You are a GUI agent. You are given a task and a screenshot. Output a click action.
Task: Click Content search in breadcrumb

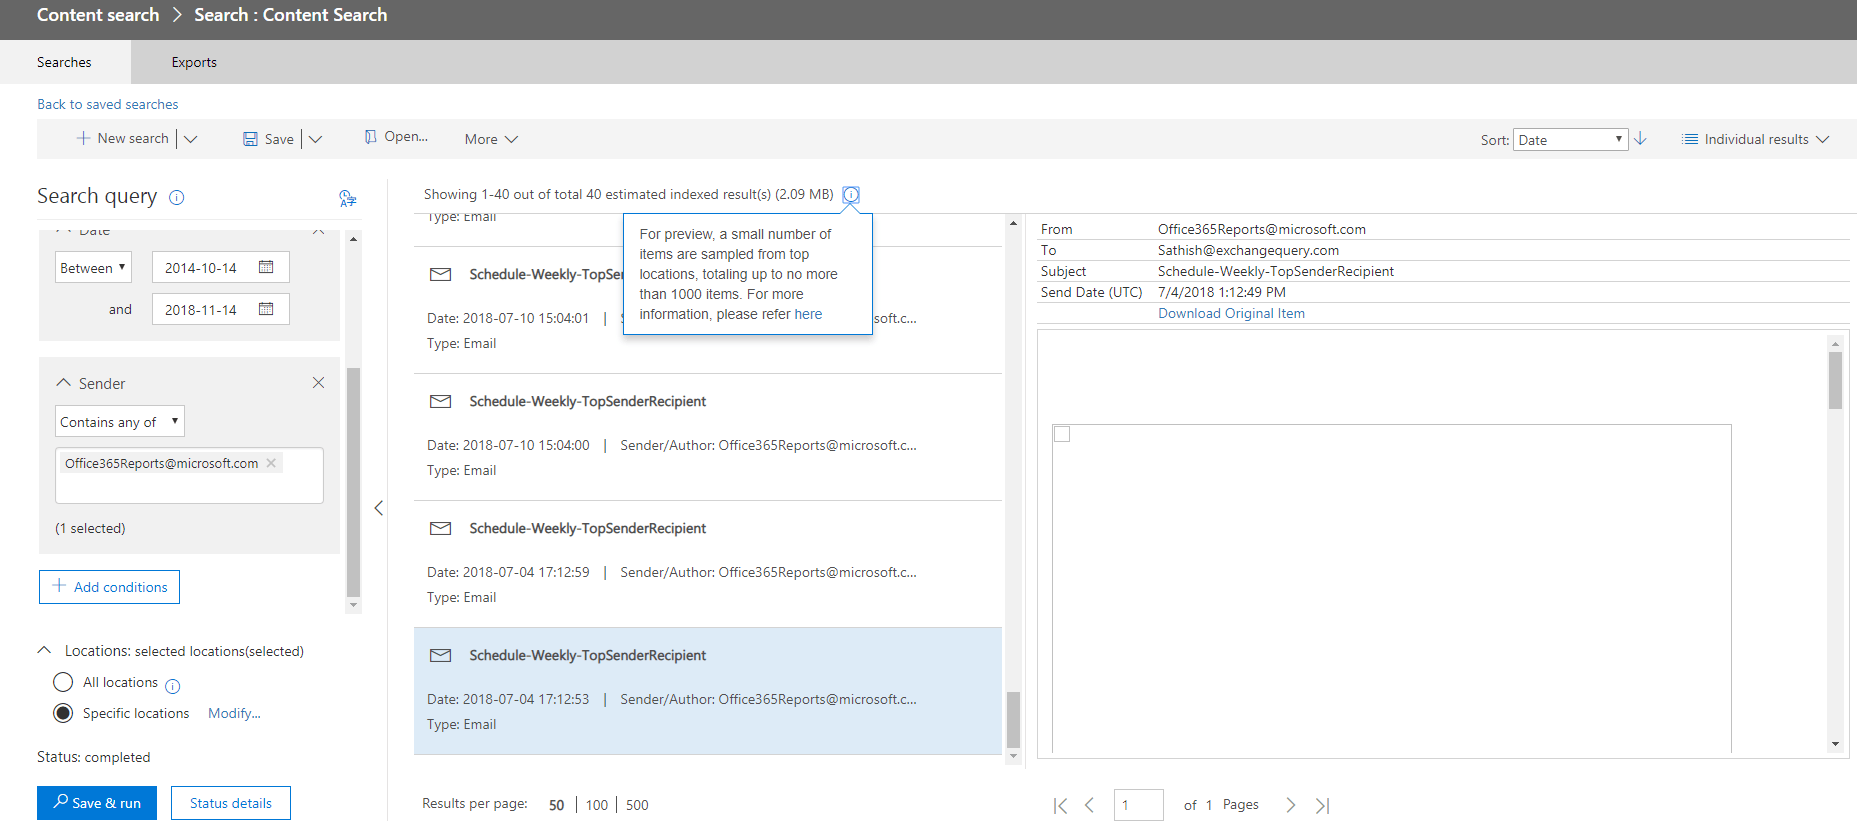(98, 15)
